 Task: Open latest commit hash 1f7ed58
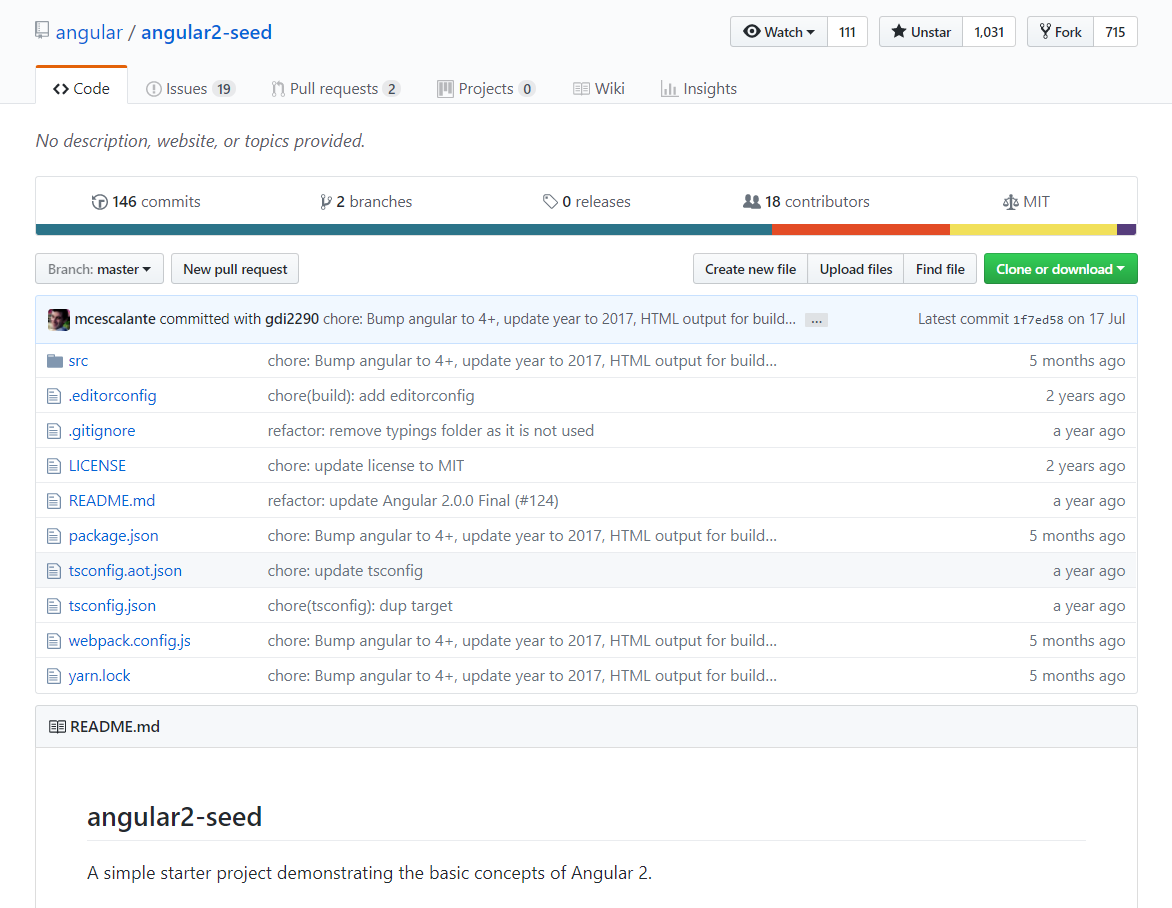tap(1038, 320)
